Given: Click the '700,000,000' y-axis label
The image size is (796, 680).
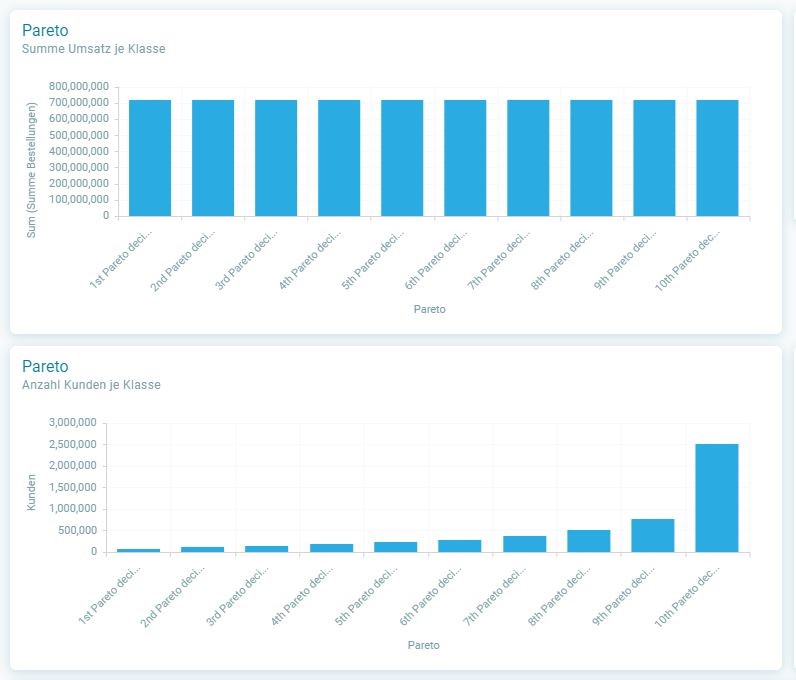Looking at the screenshot, I should point(79,103).
